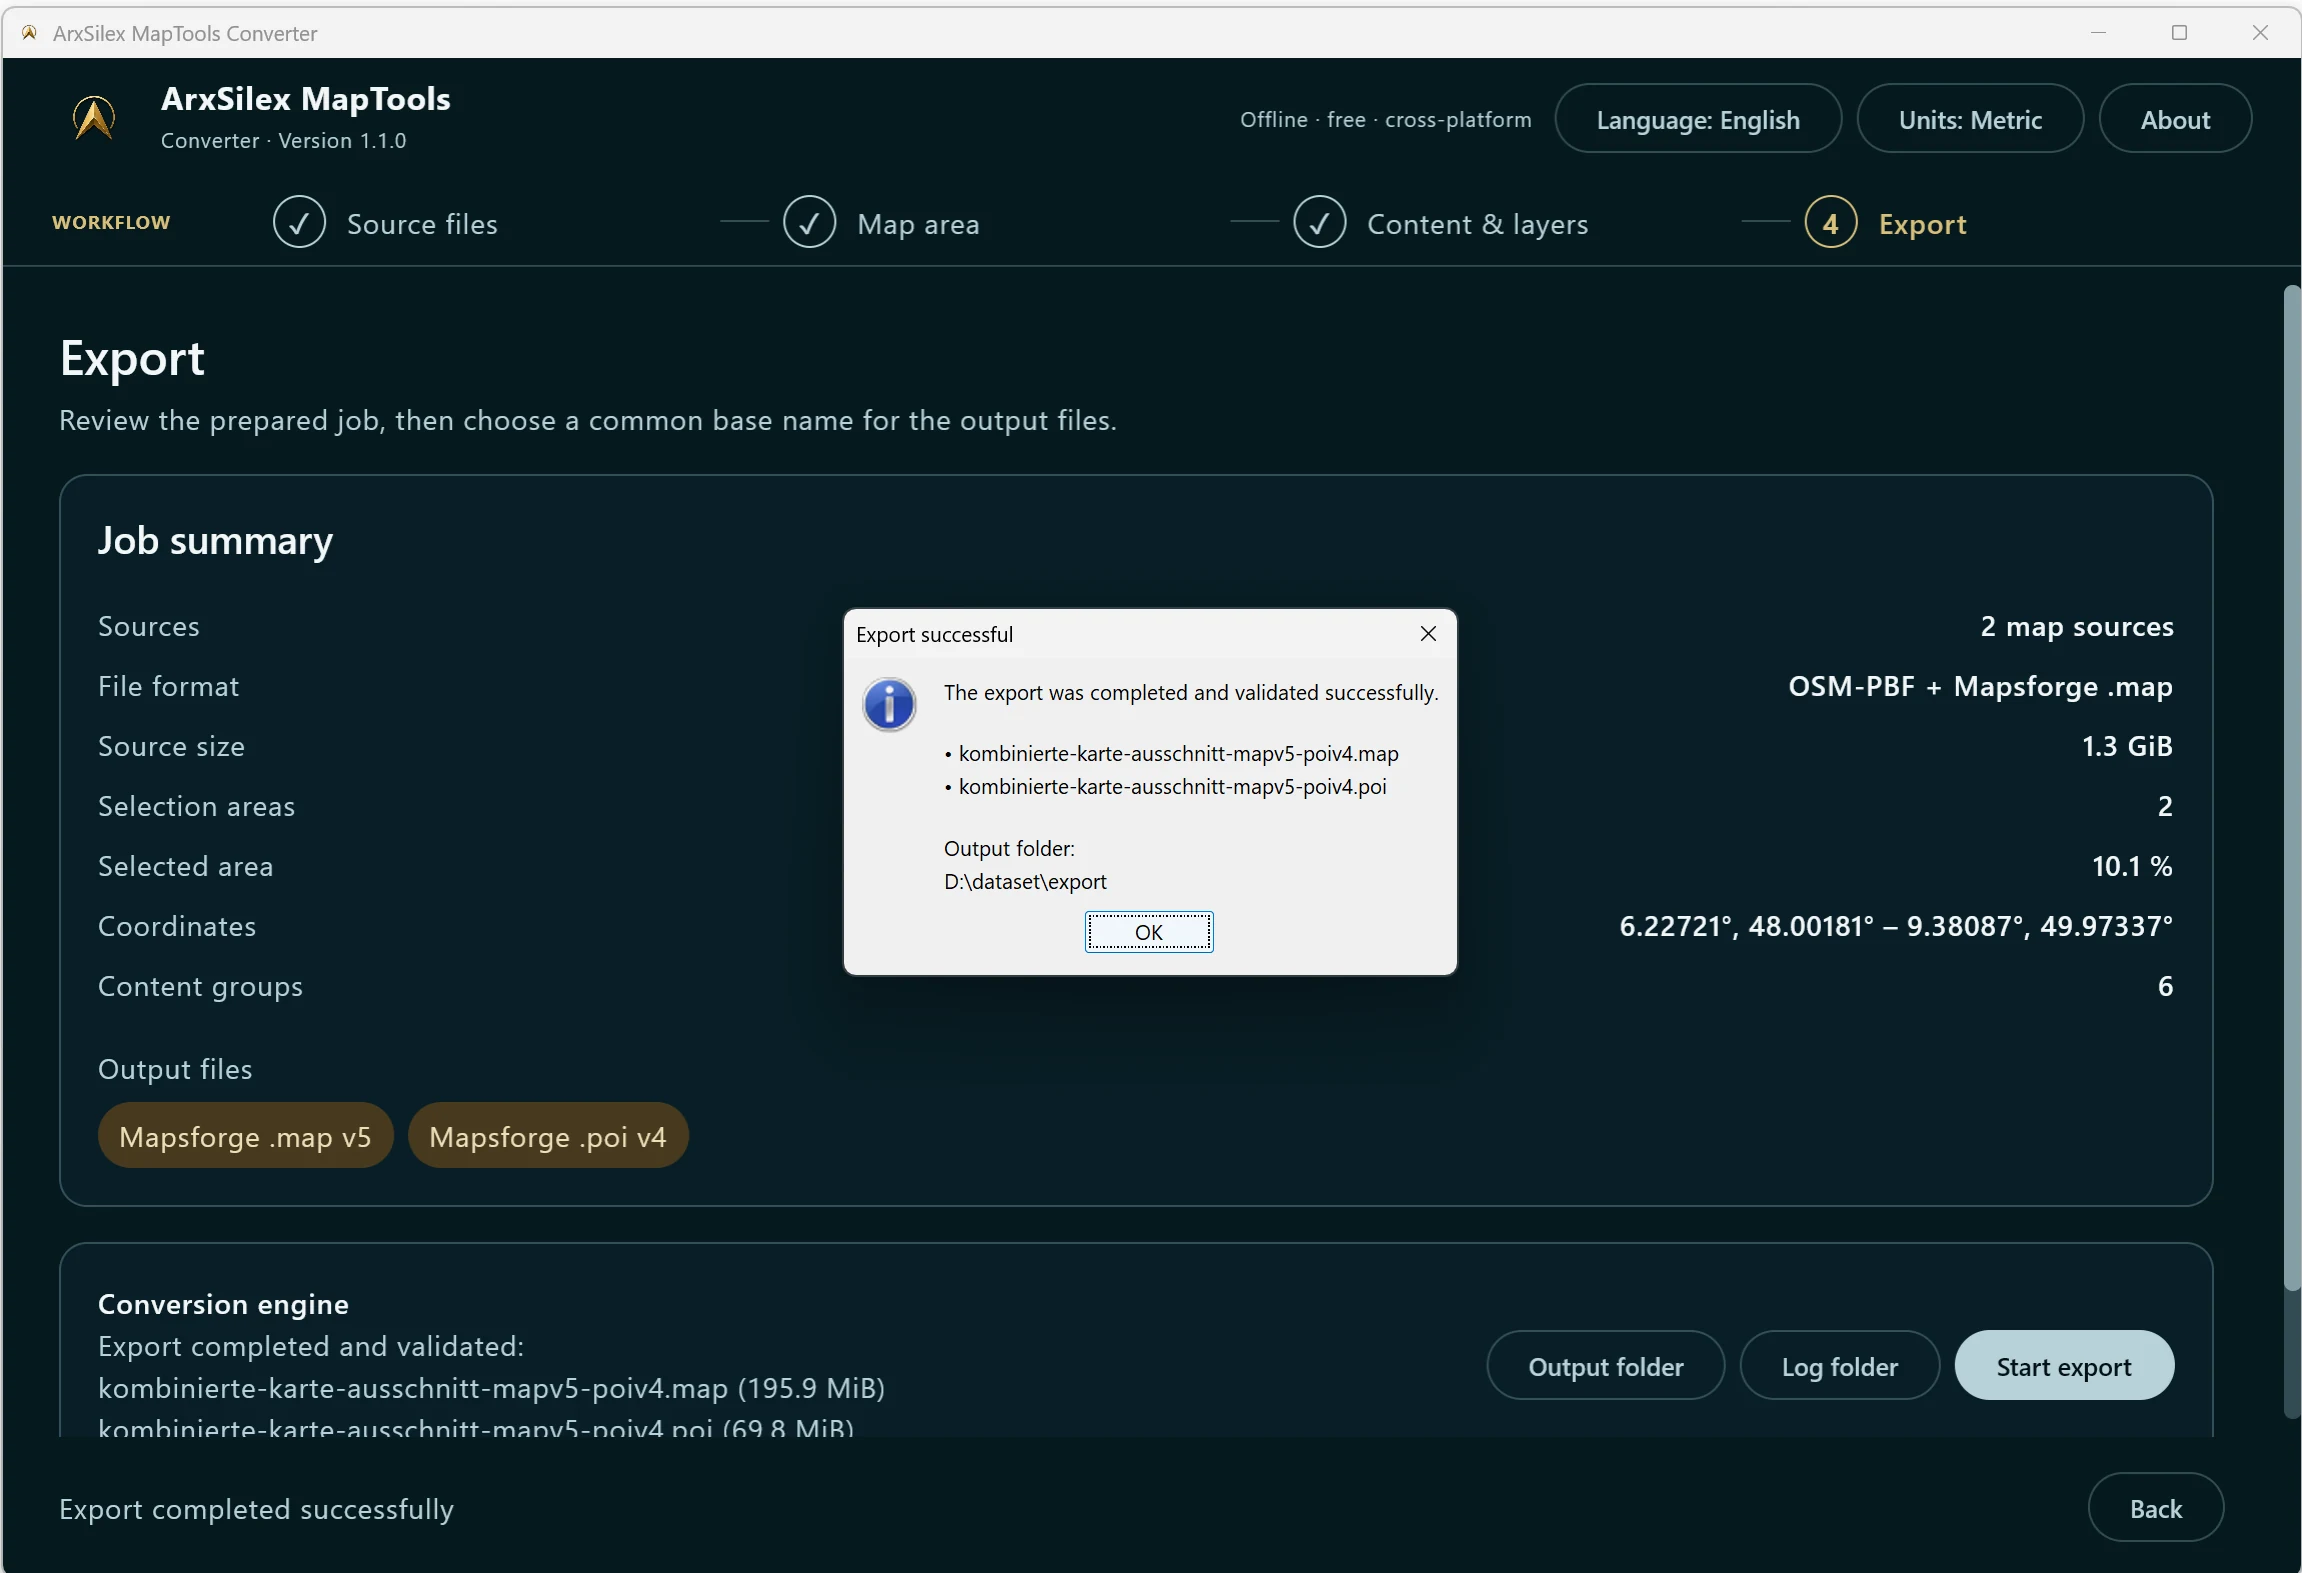Viewport: 2302px width, 1573px height.
Task: Click the 'Output folder:' label in dialog
Action: [x=1009, y=848]
